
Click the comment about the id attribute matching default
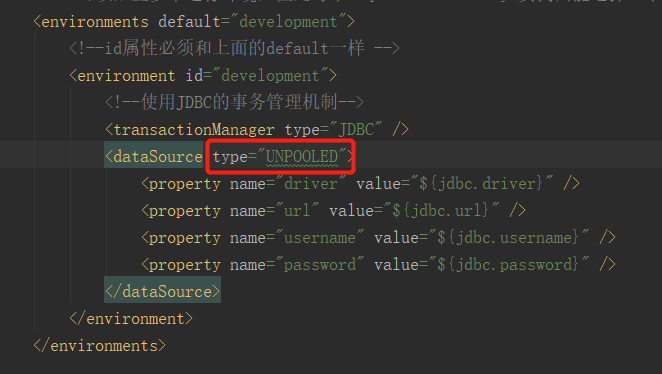(234, 48)
